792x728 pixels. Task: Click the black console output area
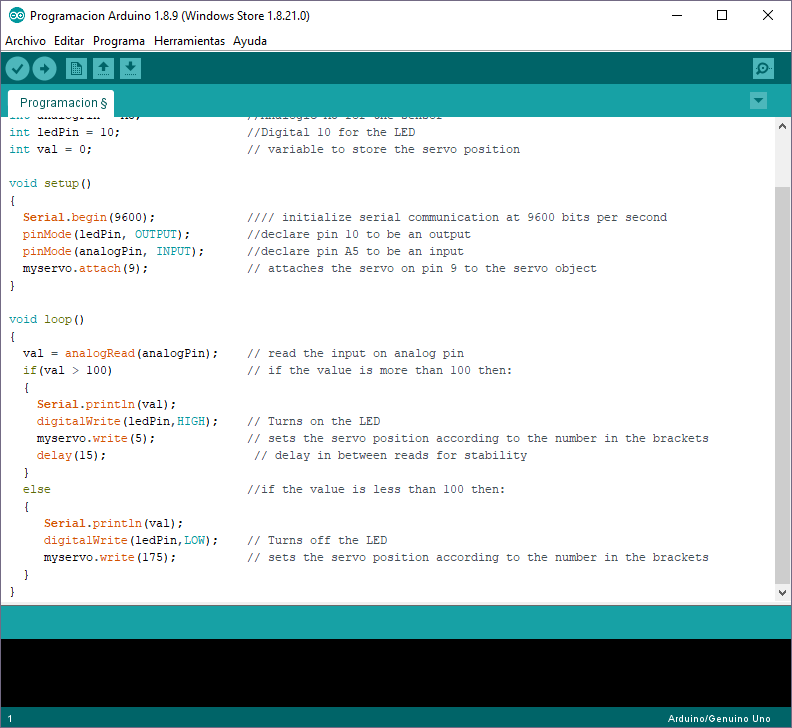coord(396,672)
